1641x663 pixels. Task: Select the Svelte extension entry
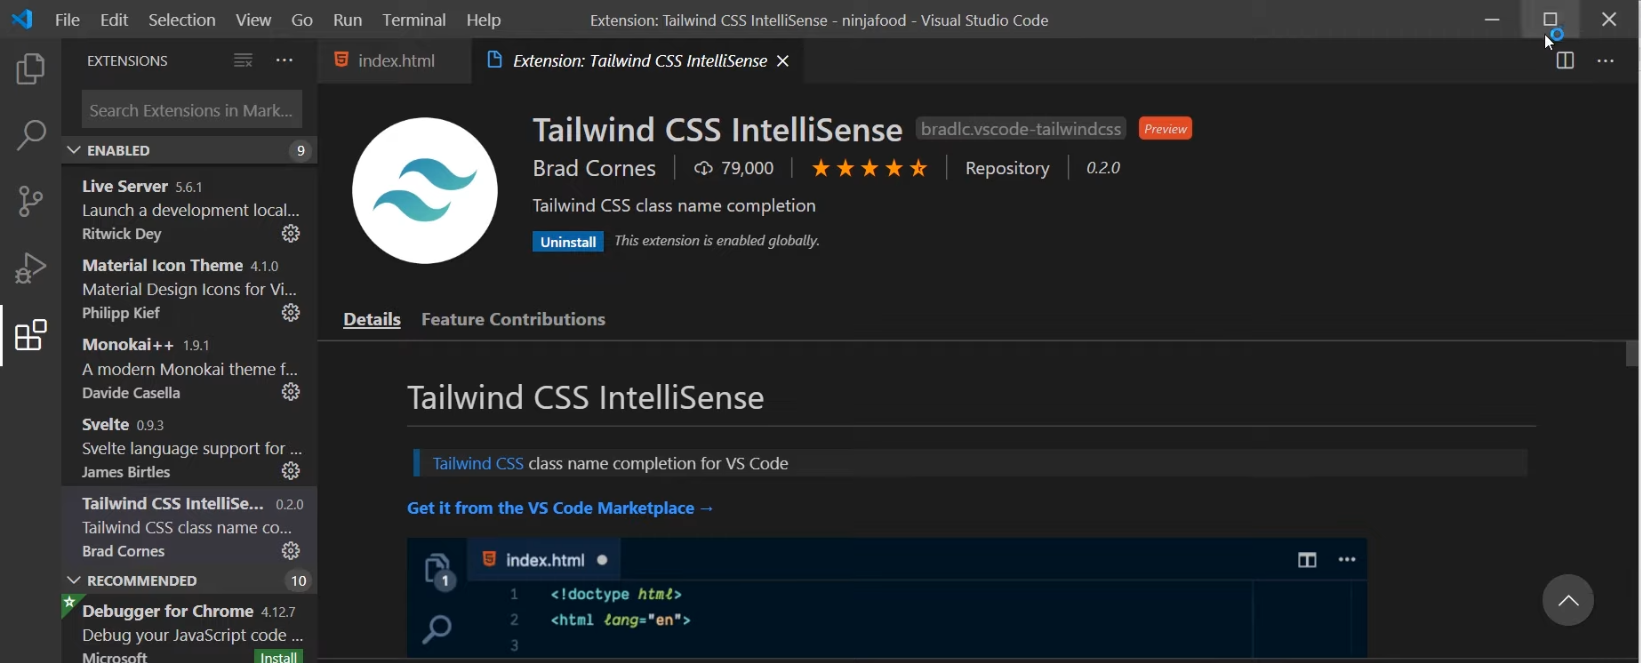point(190,447)
